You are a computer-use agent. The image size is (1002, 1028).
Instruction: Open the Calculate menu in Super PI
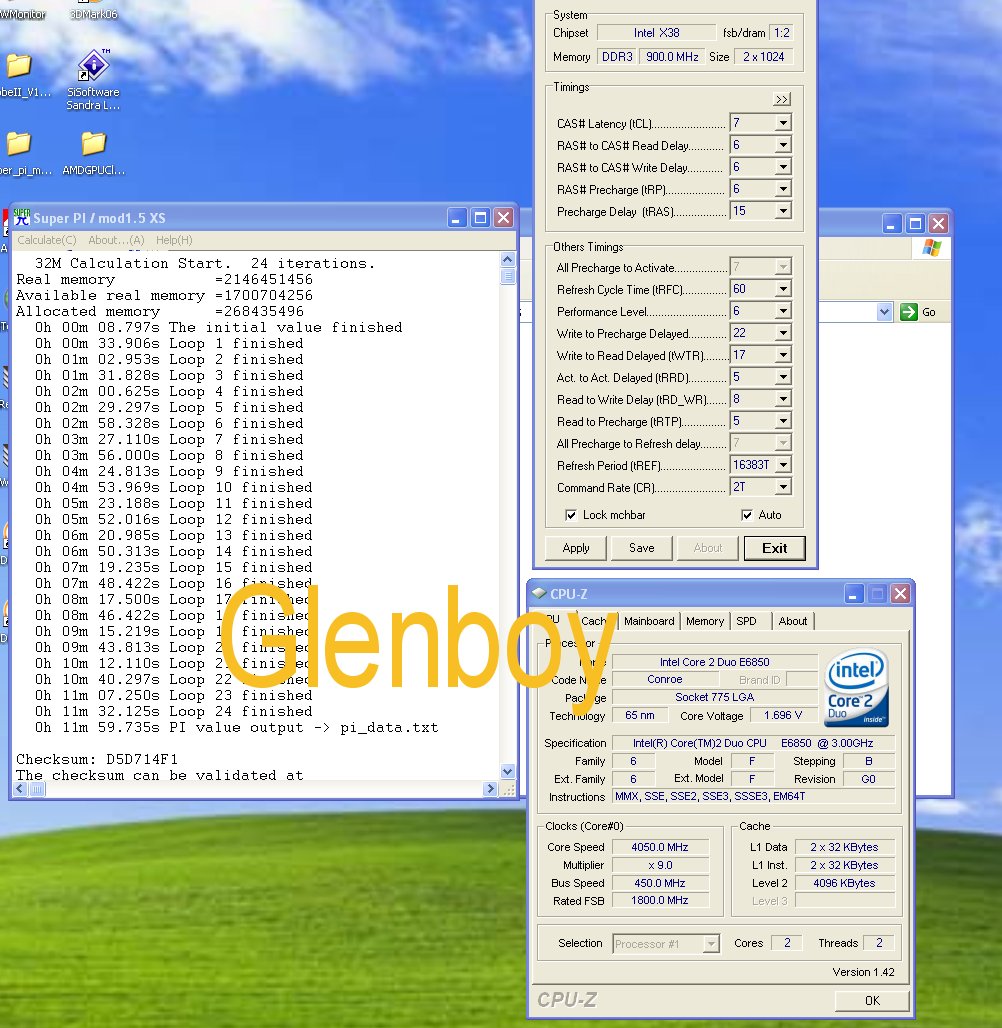(46, 240)
